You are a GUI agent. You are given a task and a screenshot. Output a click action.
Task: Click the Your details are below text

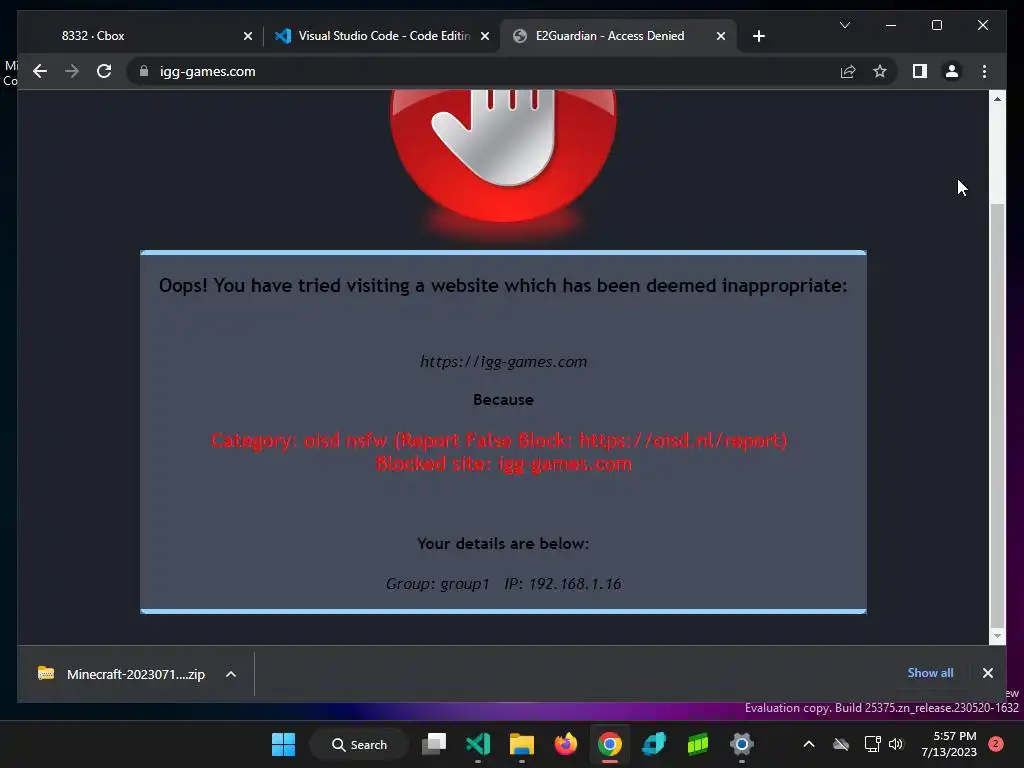click(x=503, y=544)
